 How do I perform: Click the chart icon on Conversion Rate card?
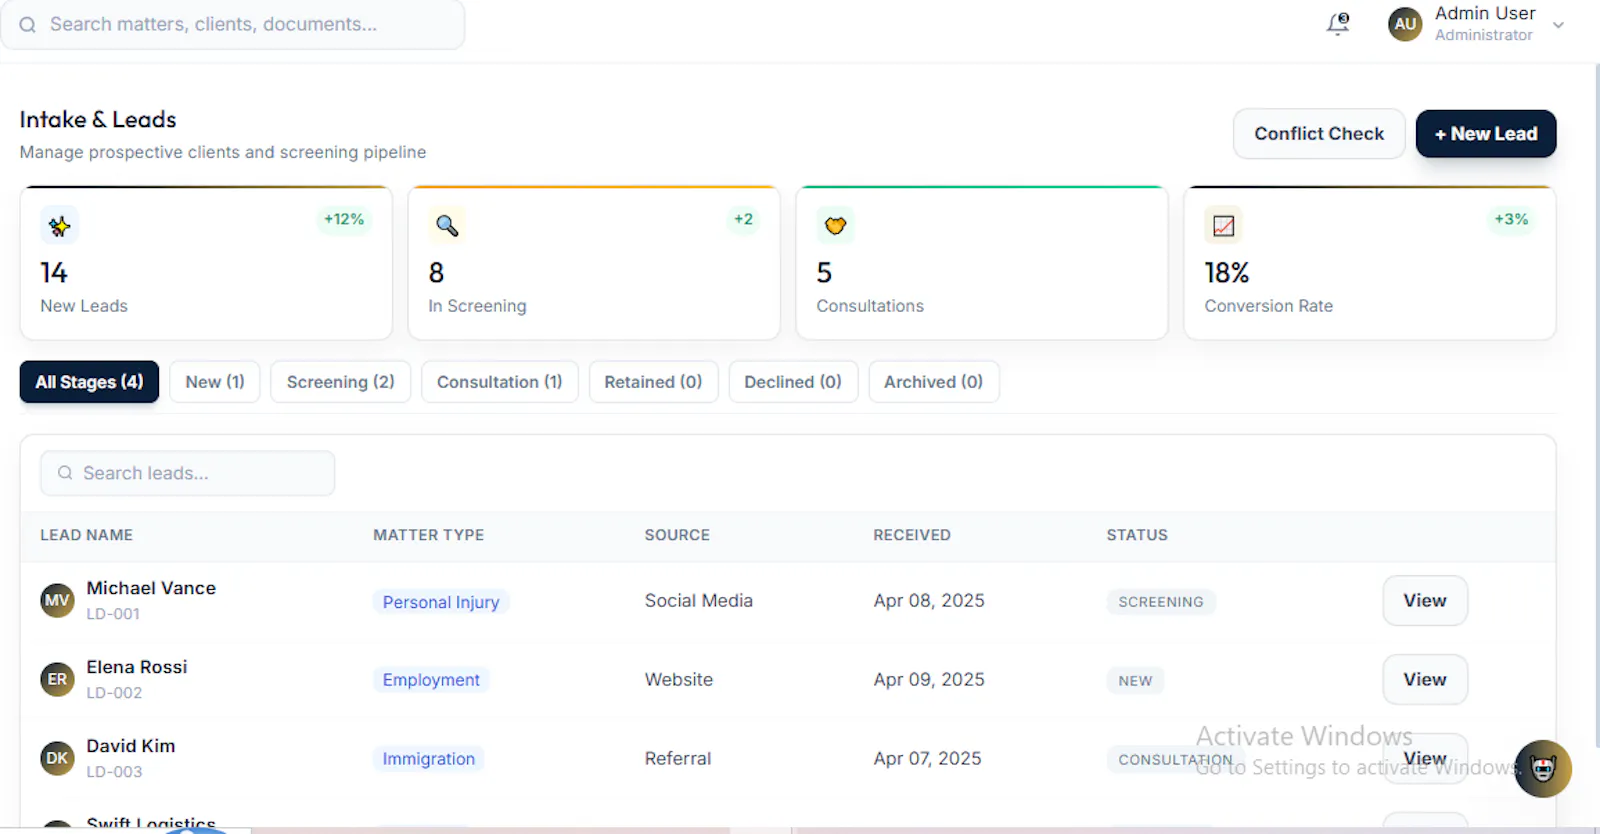click(x=1223, y=226)
